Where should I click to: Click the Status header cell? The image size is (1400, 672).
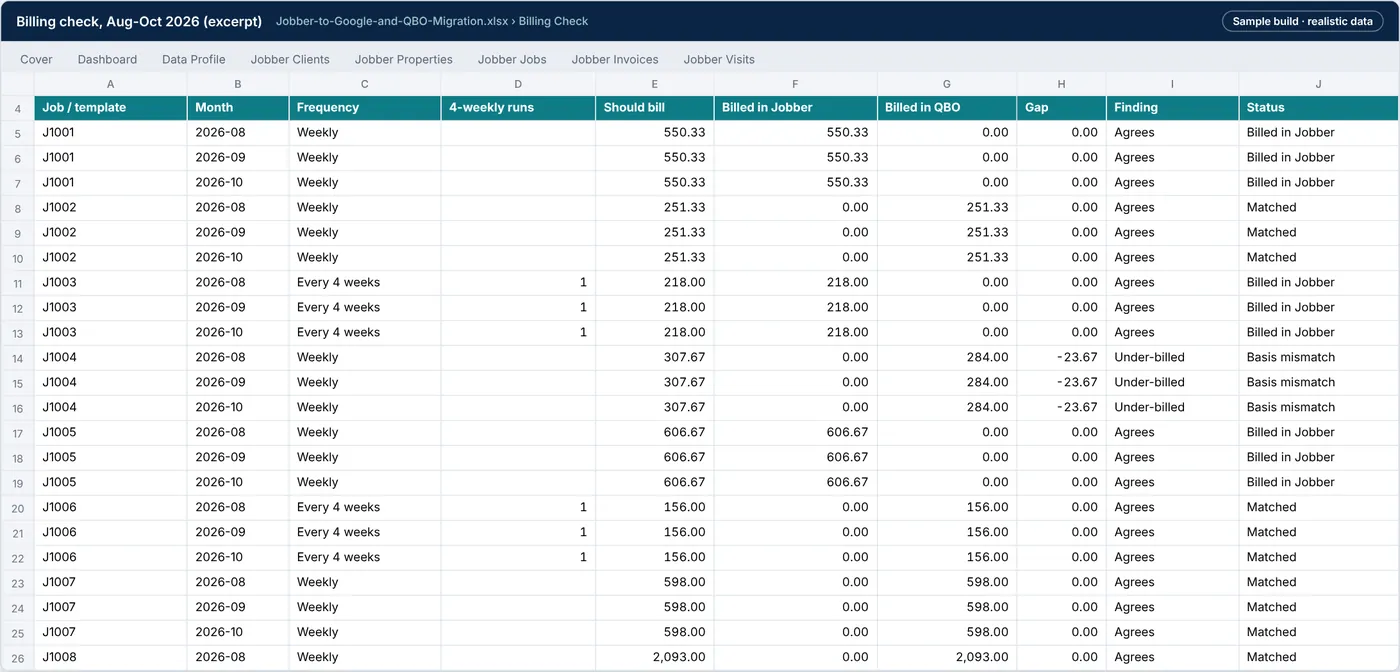point(1319,107)
